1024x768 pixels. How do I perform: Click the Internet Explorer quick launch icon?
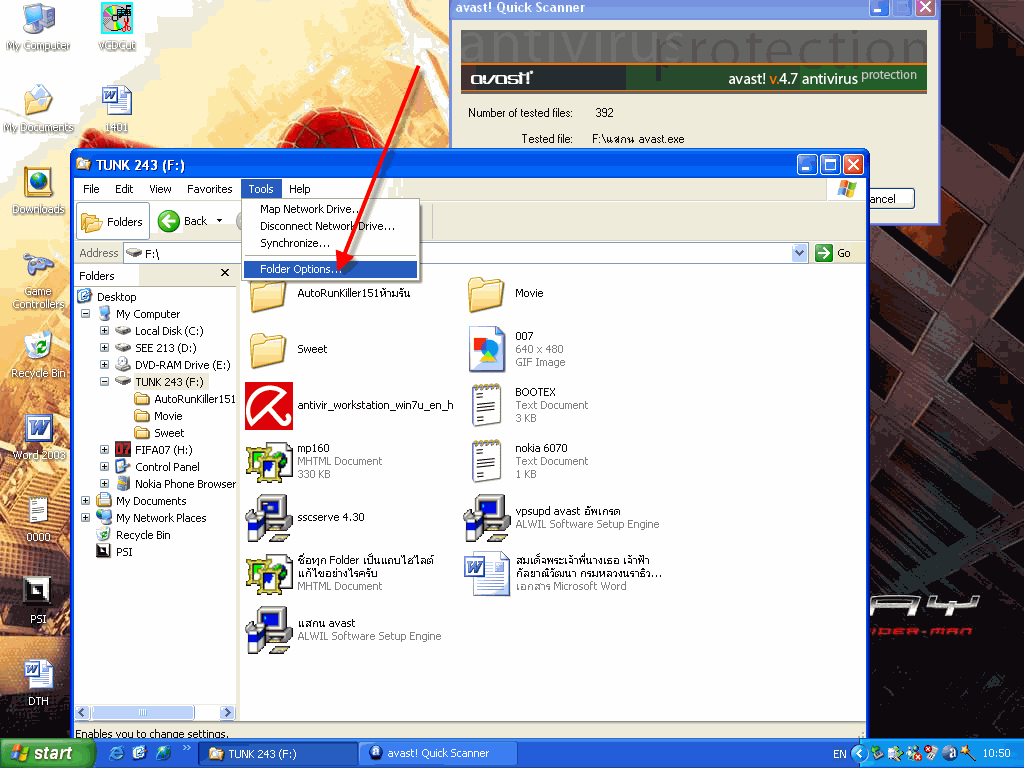pos(116,753)
